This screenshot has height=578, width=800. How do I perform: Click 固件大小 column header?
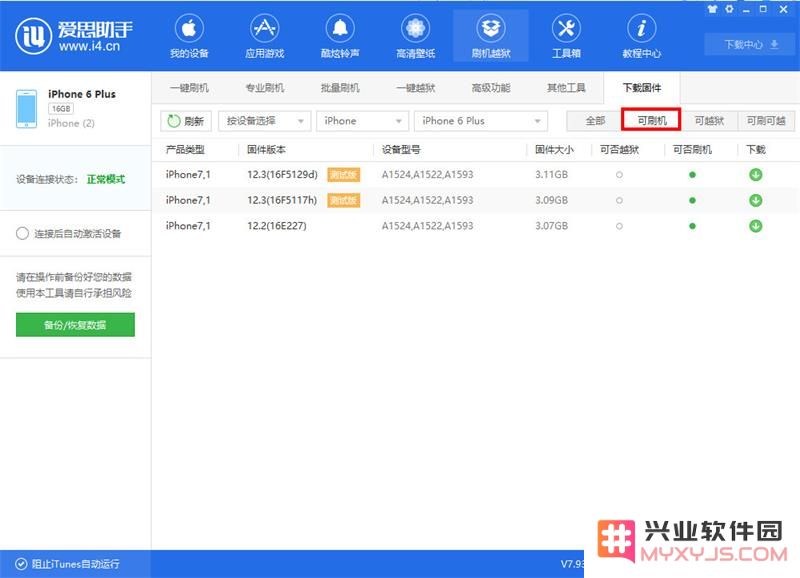click(554, 149)
